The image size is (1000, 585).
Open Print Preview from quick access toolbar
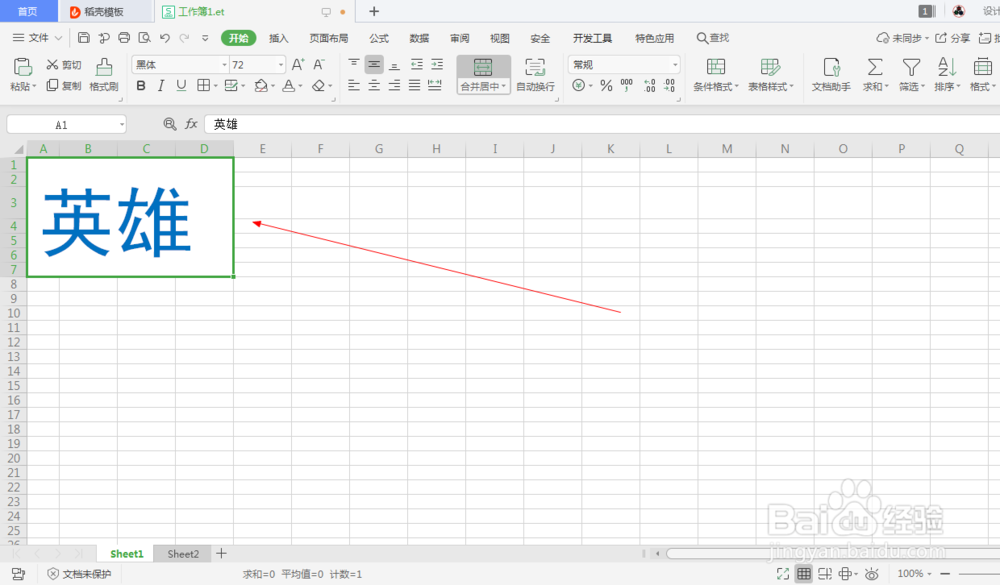click(x=145, y=38)
